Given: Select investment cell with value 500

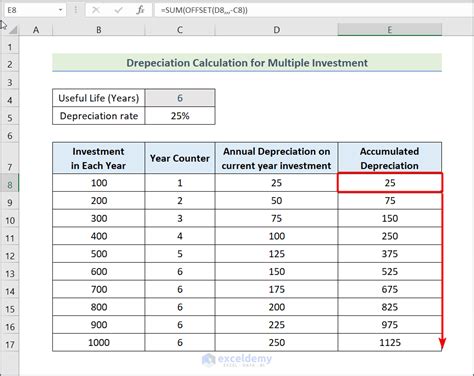Looking at the screenshot, I should (x=99, y=254).
